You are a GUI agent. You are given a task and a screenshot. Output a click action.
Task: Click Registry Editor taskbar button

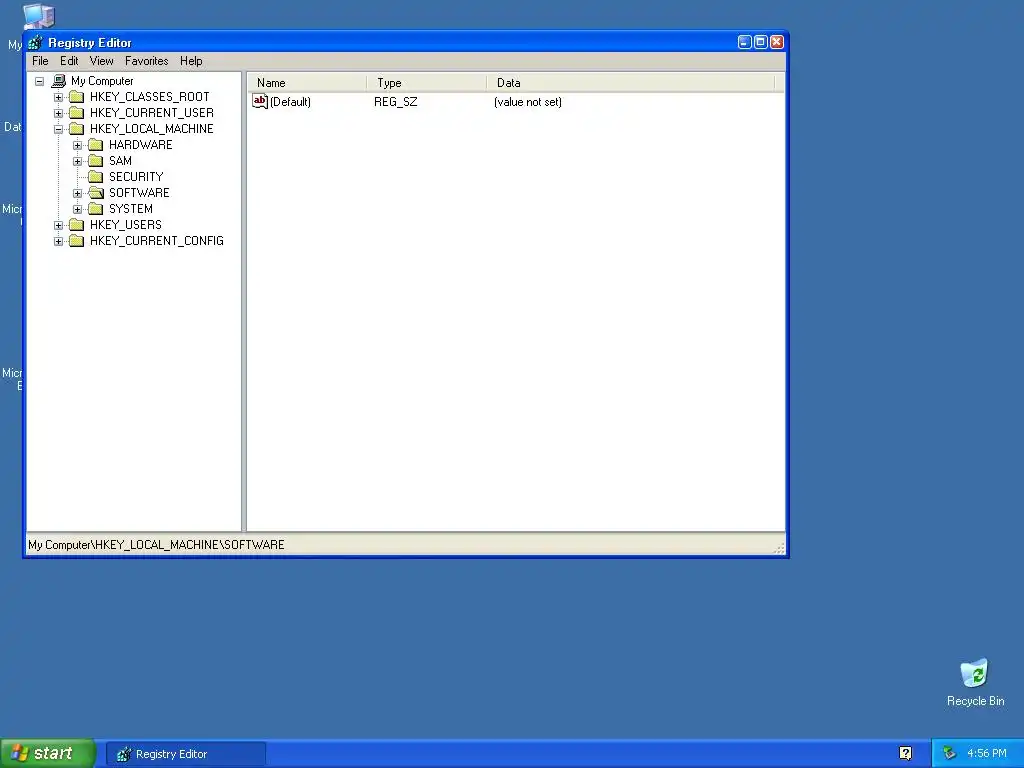tap(186, 754)
